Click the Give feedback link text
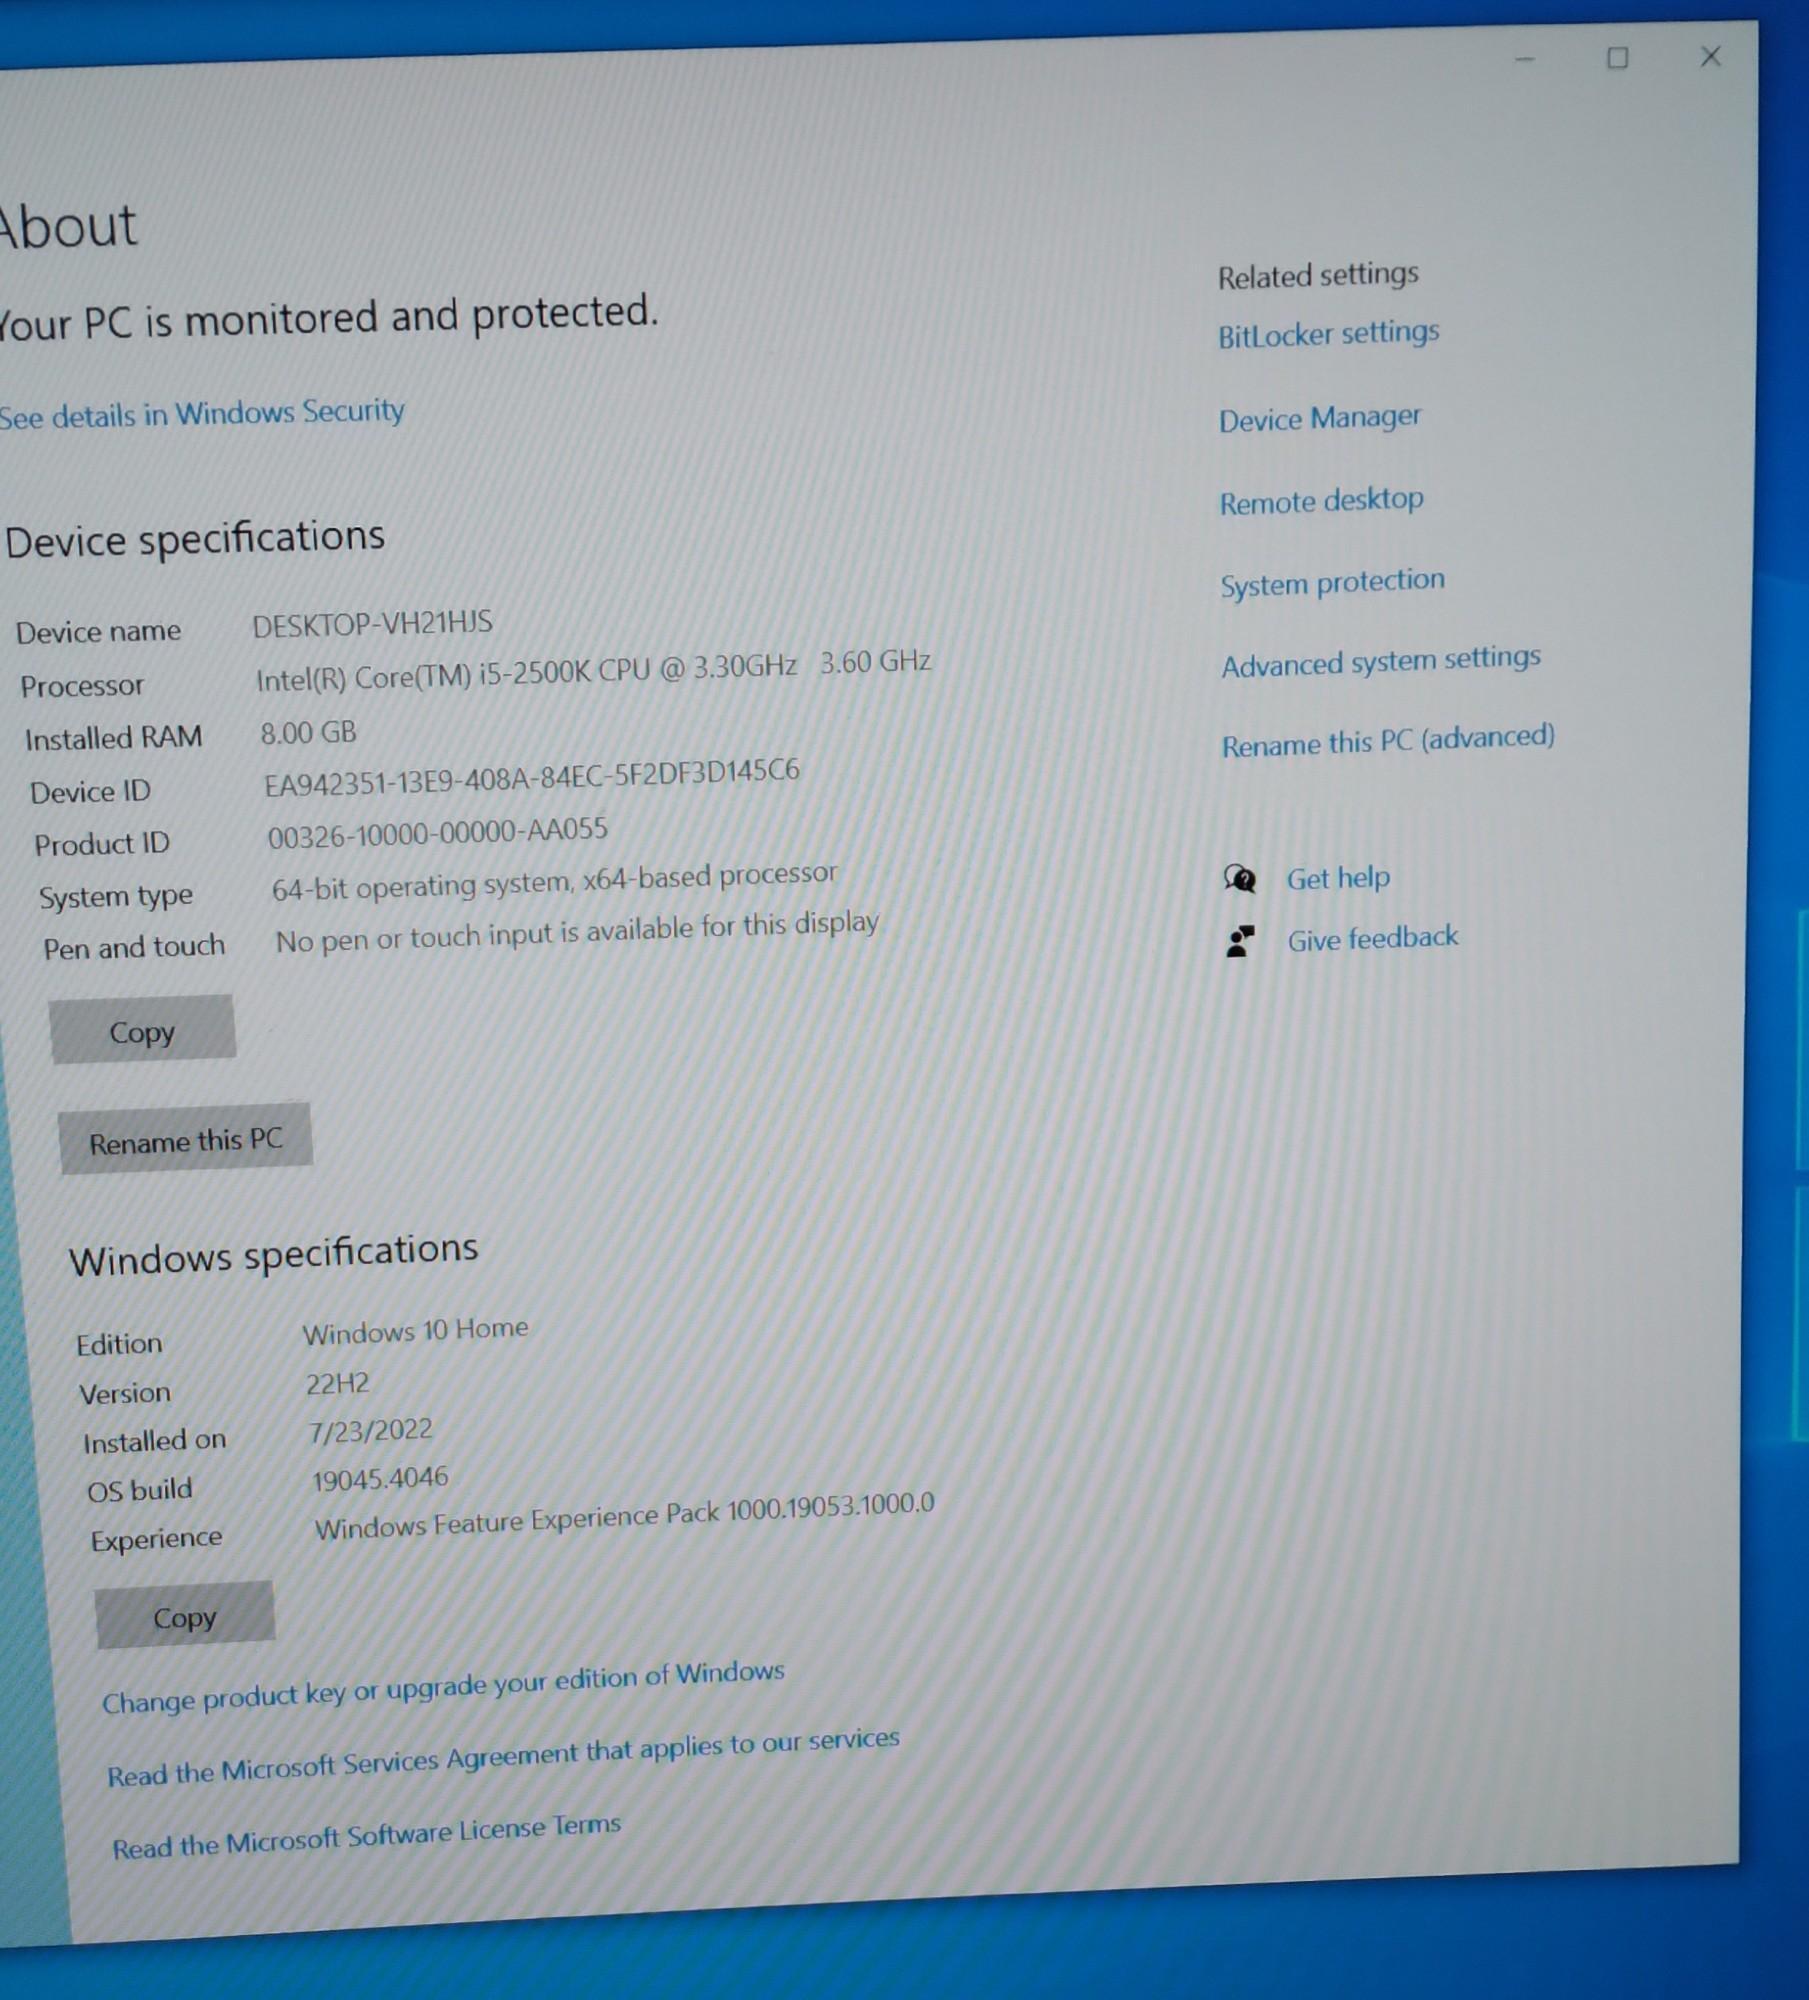 (x=1372, y=939)
